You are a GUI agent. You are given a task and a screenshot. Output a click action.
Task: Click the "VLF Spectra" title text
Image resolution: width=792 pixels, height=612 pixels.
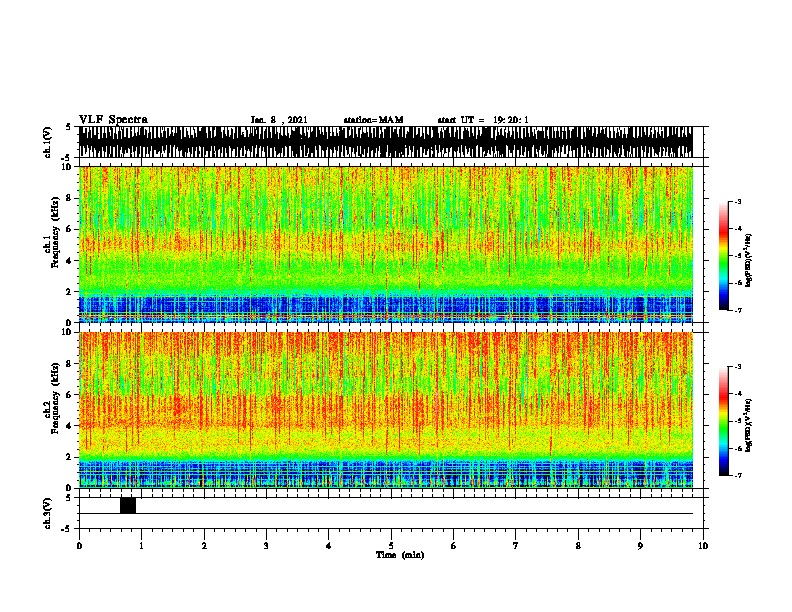[113, 120]
